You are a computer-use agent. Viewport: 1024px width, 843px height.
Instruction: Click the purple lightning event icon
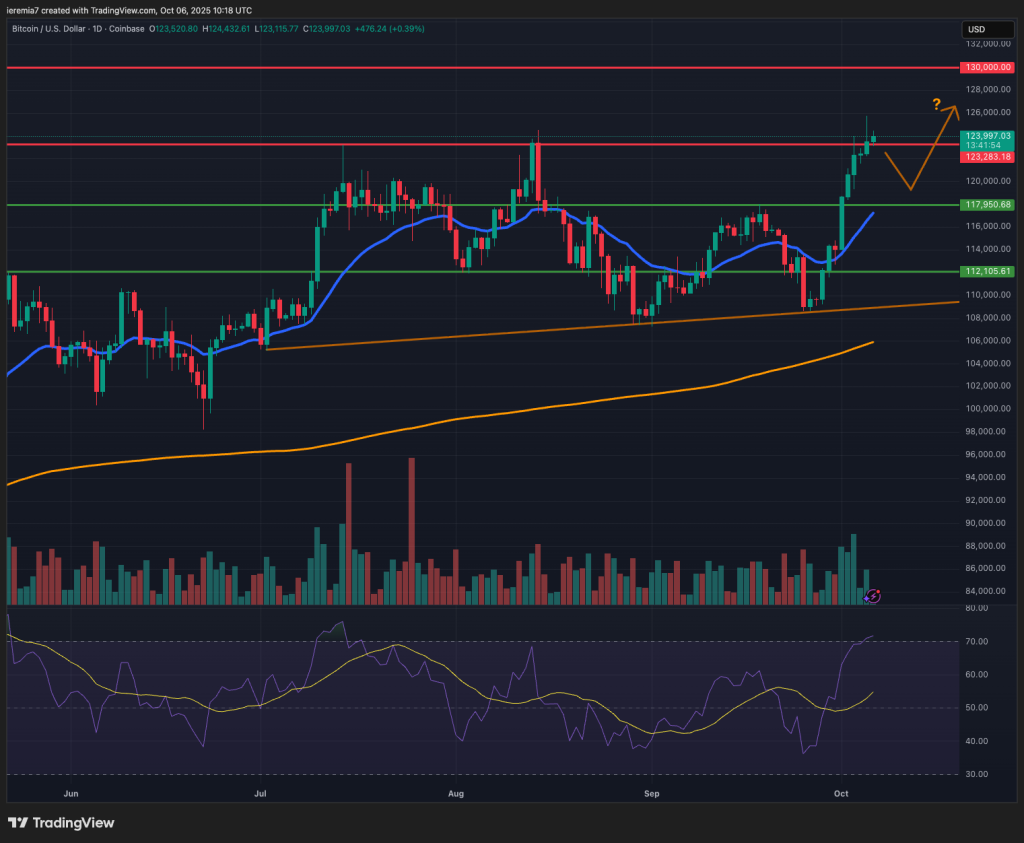pos(872,596)
